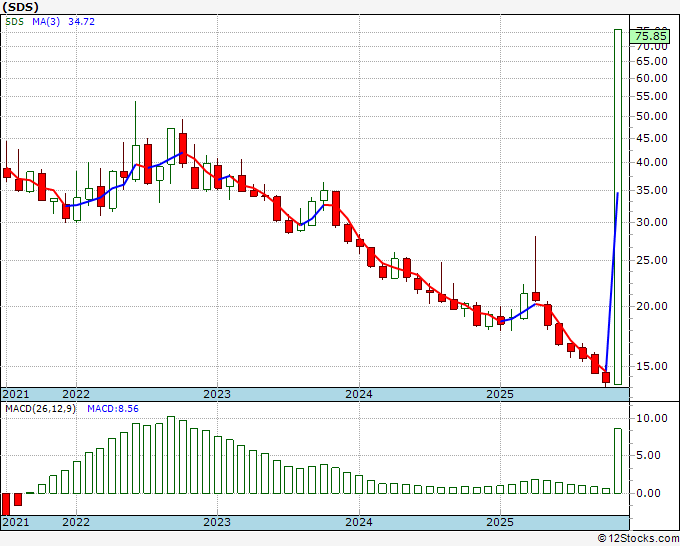680x546 pixels.
Task: Click the green 75.85 current price tag
Action: pos(656,35)
